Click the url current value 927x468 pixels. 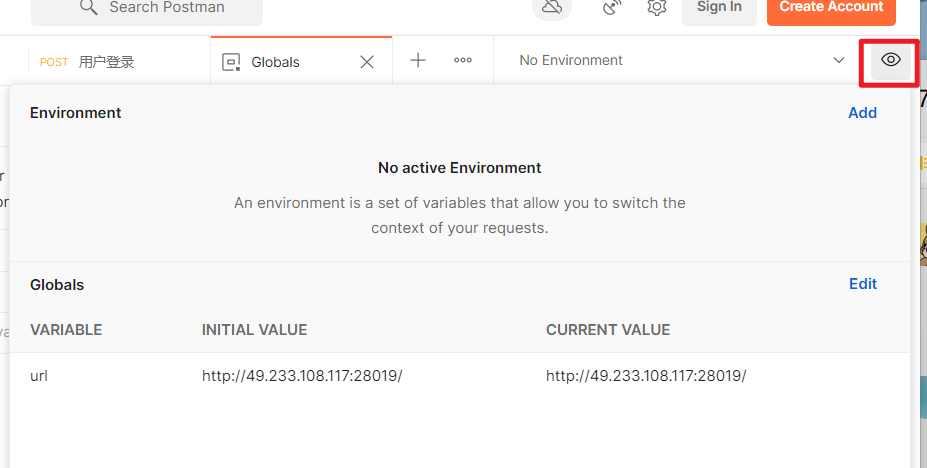[646, 376]
